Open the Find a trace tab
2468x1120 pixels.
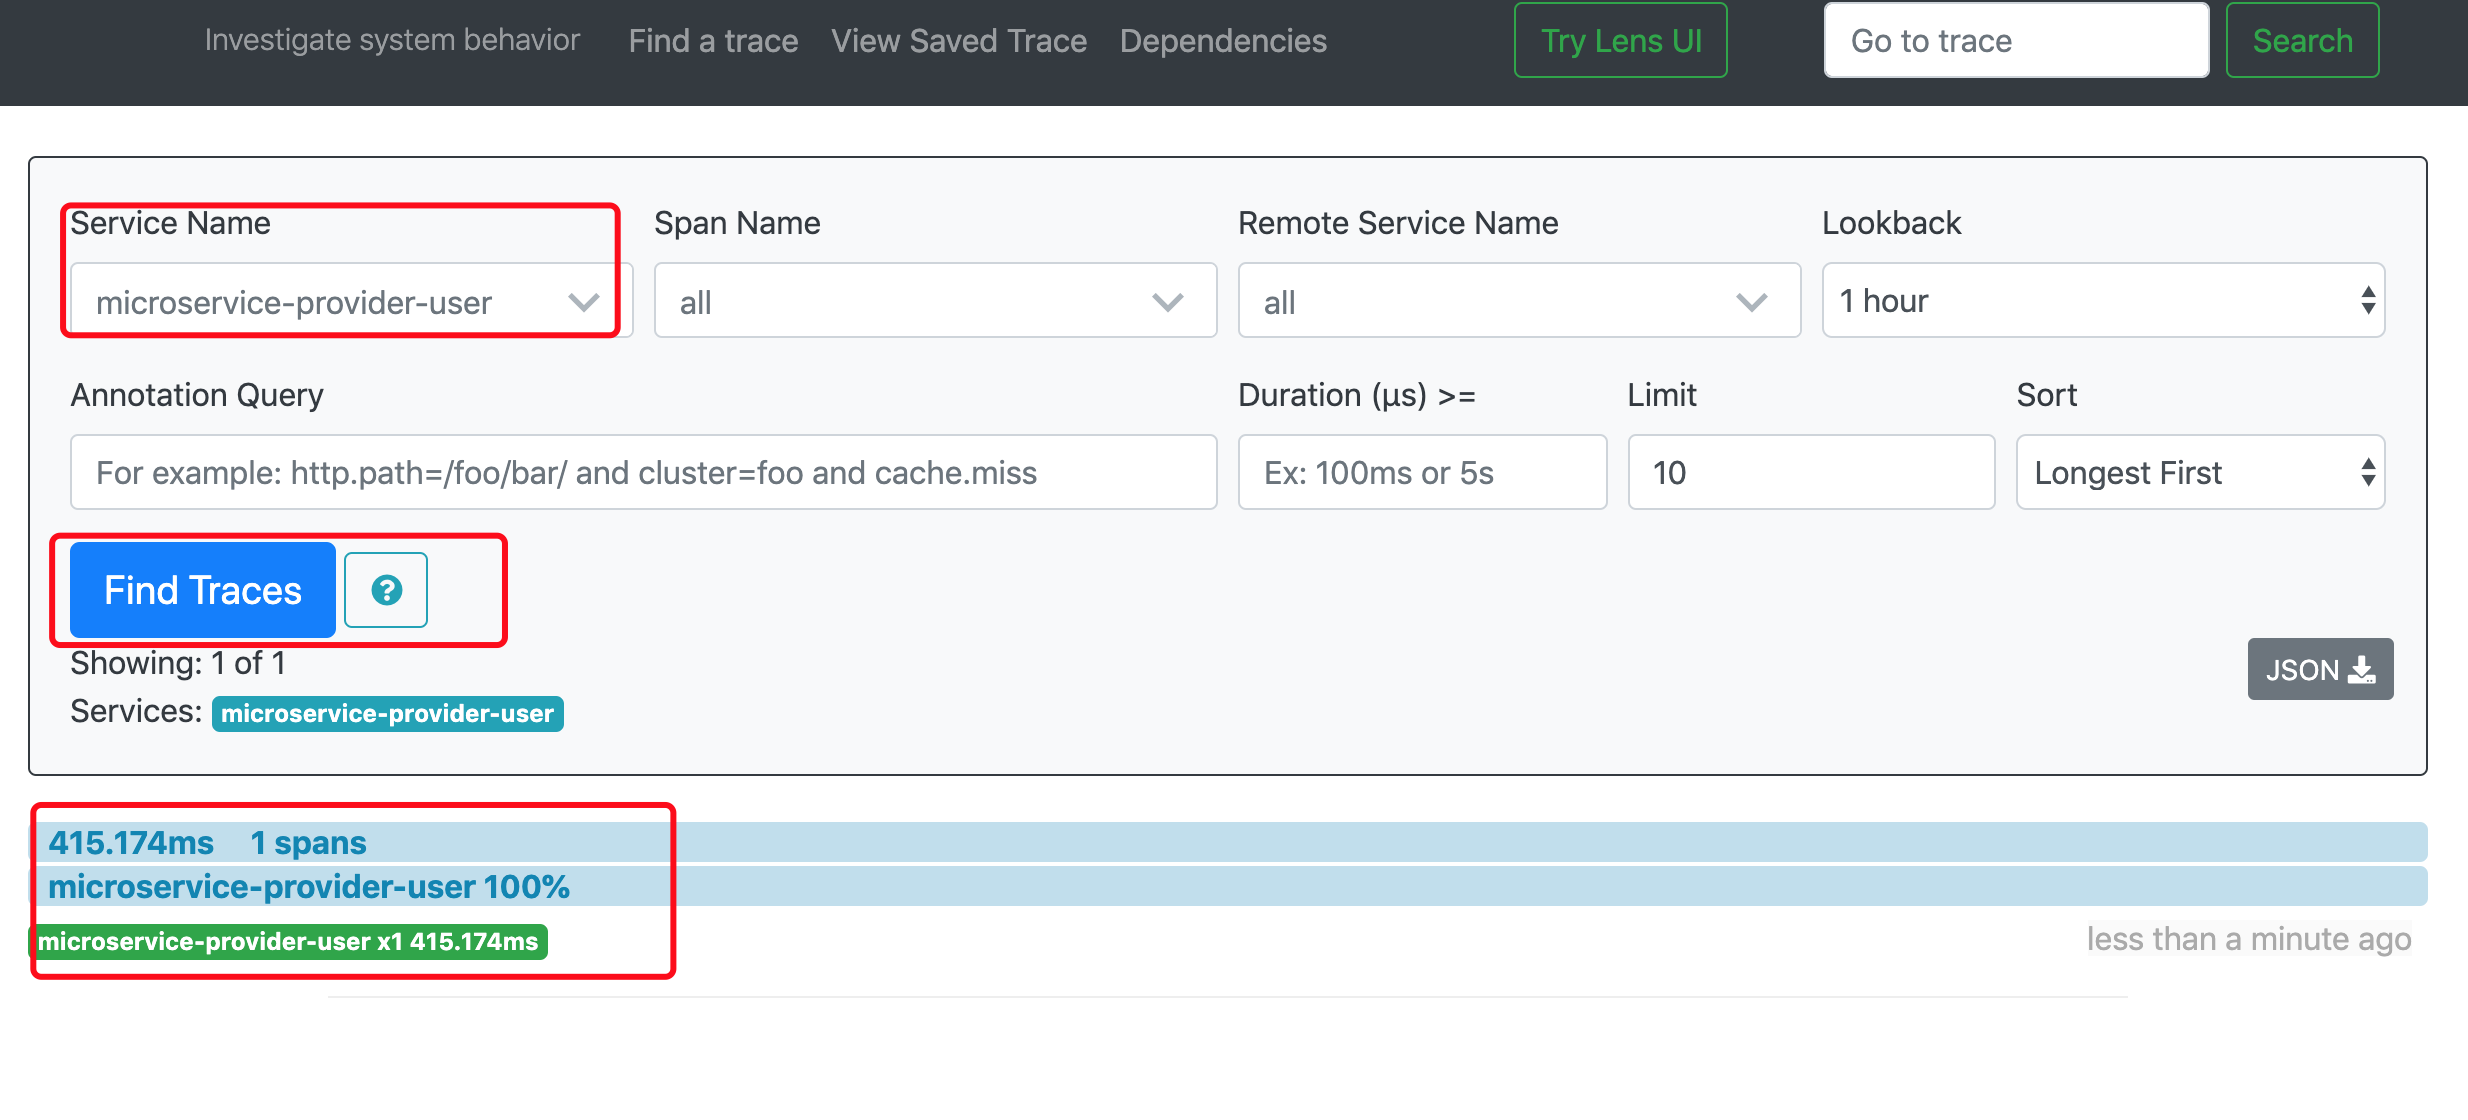713,41
